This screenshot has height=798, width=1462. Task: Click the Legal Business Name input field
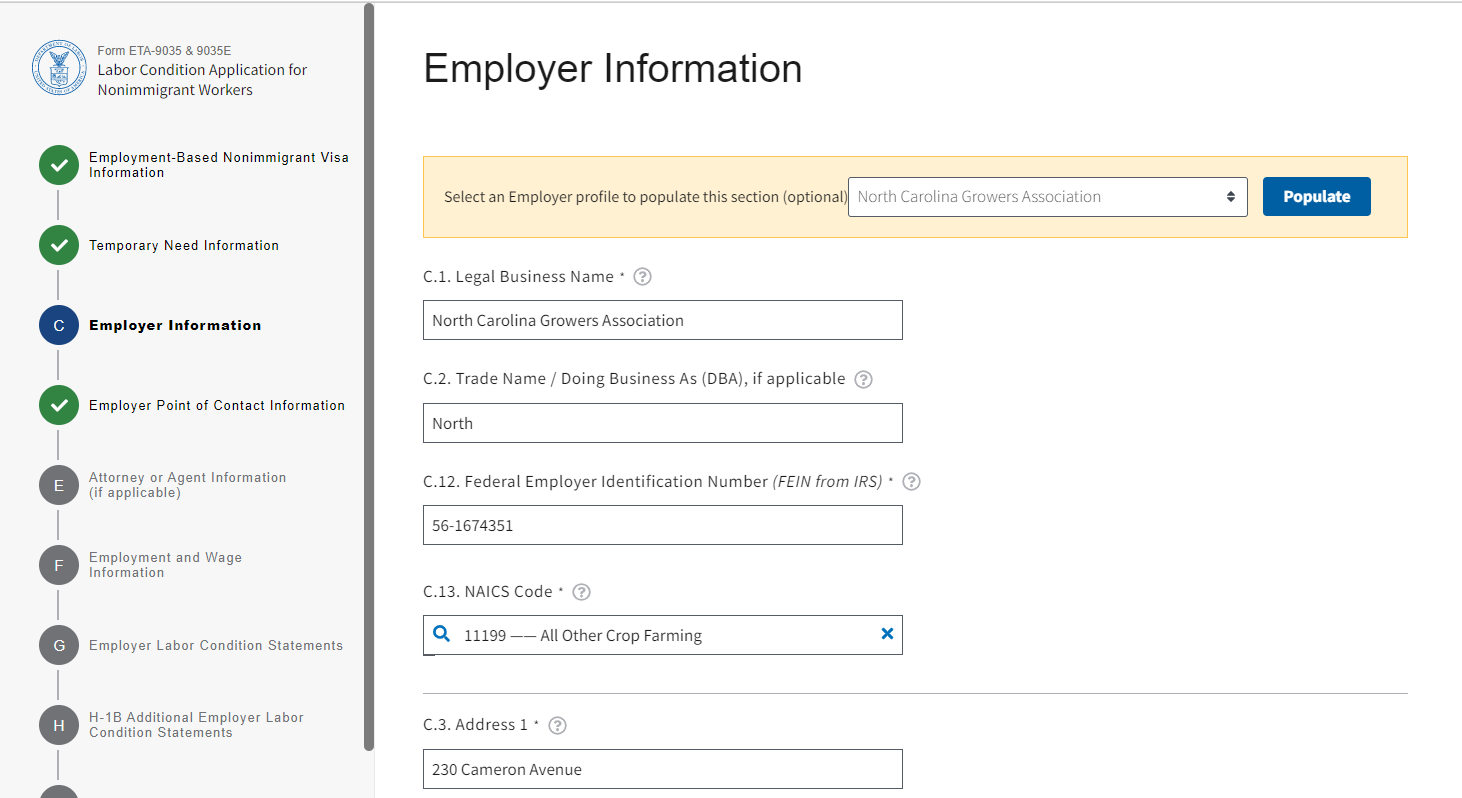pos(662,321)
